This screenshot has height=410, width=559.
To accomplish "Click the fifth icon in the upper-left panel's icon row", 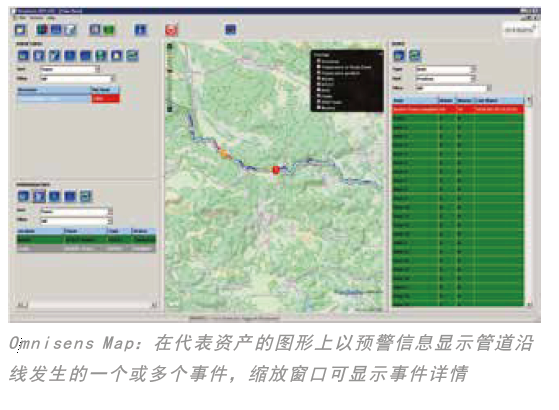I will (86, 56).
